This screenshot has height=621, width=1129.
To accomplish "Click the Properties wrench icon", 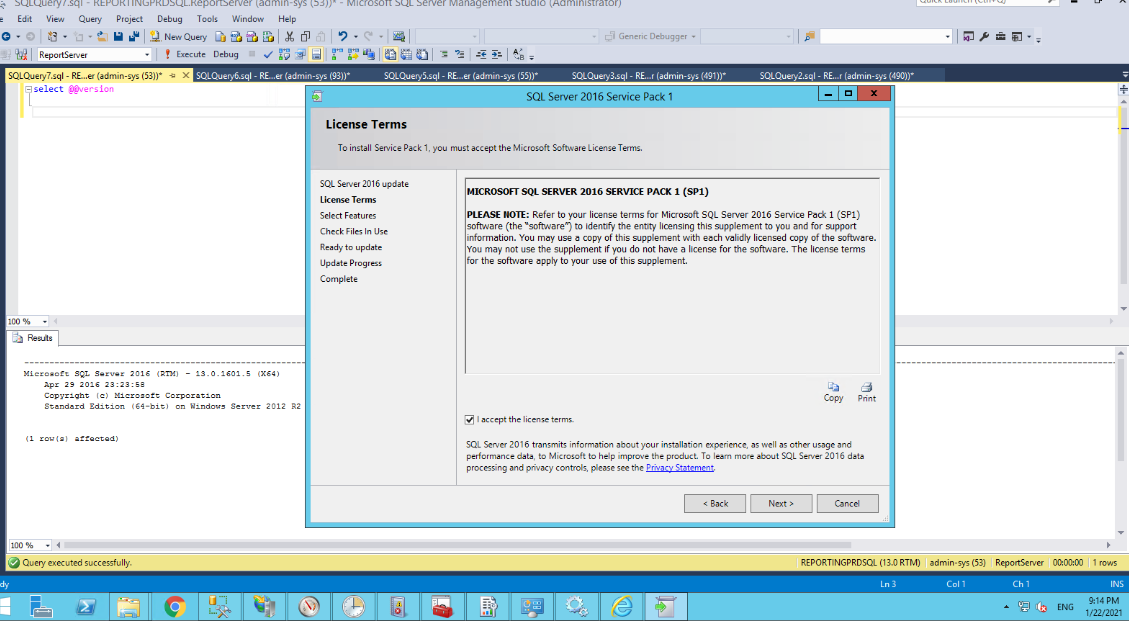I will 984,36.
